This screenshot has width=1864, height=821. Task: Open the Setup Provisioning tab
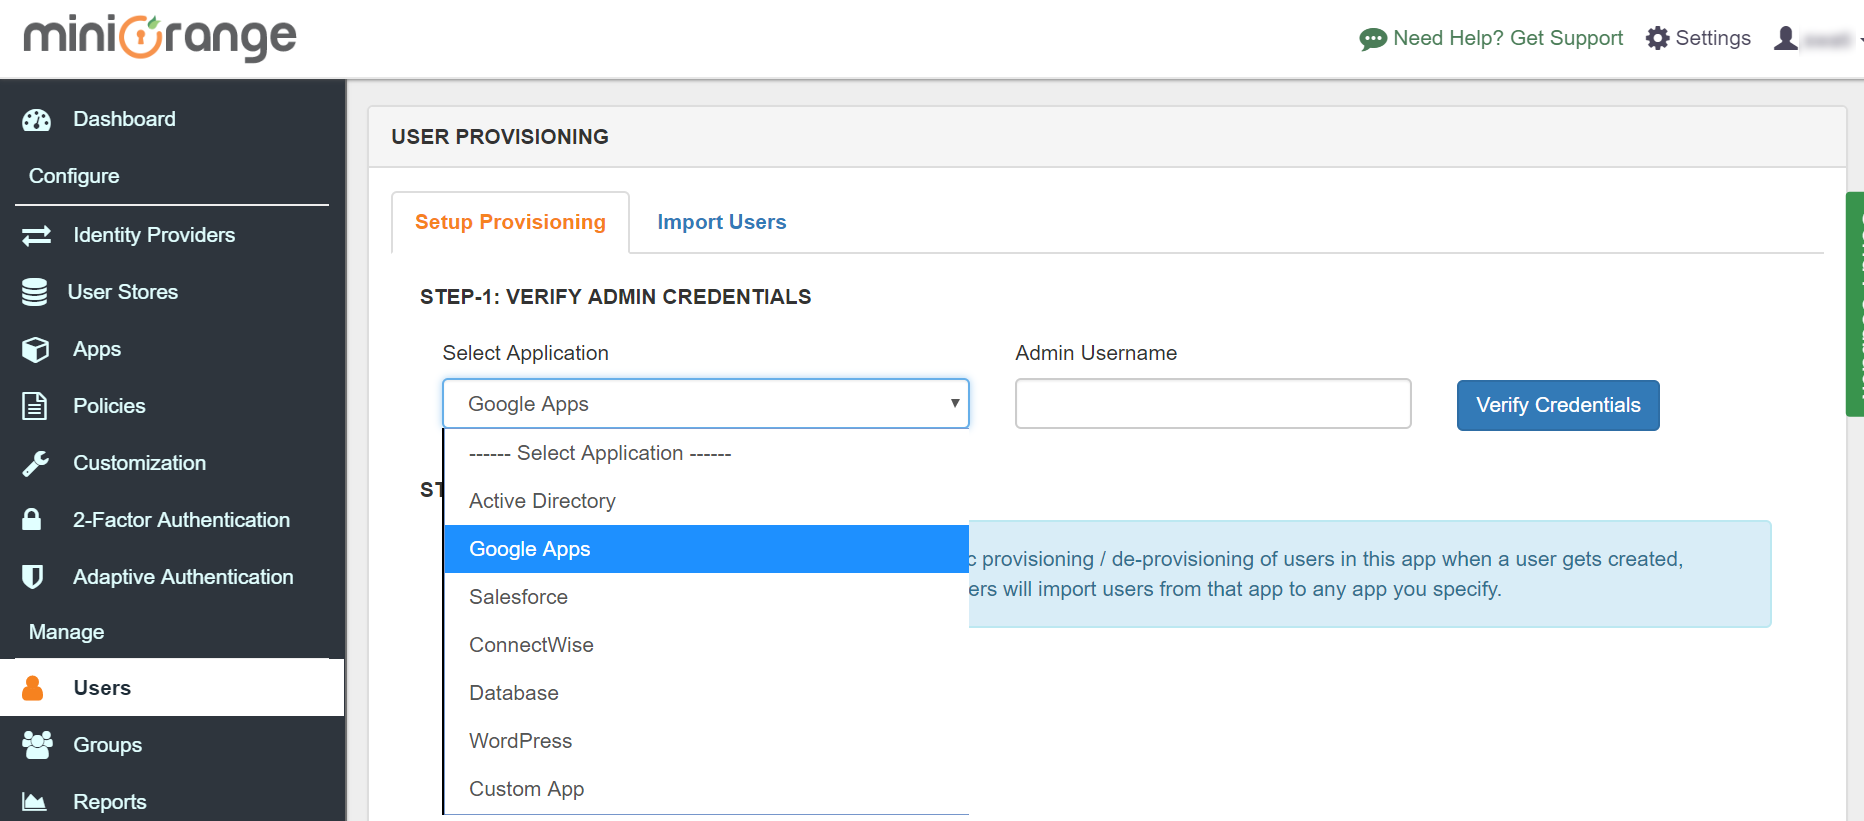[510, 222]
